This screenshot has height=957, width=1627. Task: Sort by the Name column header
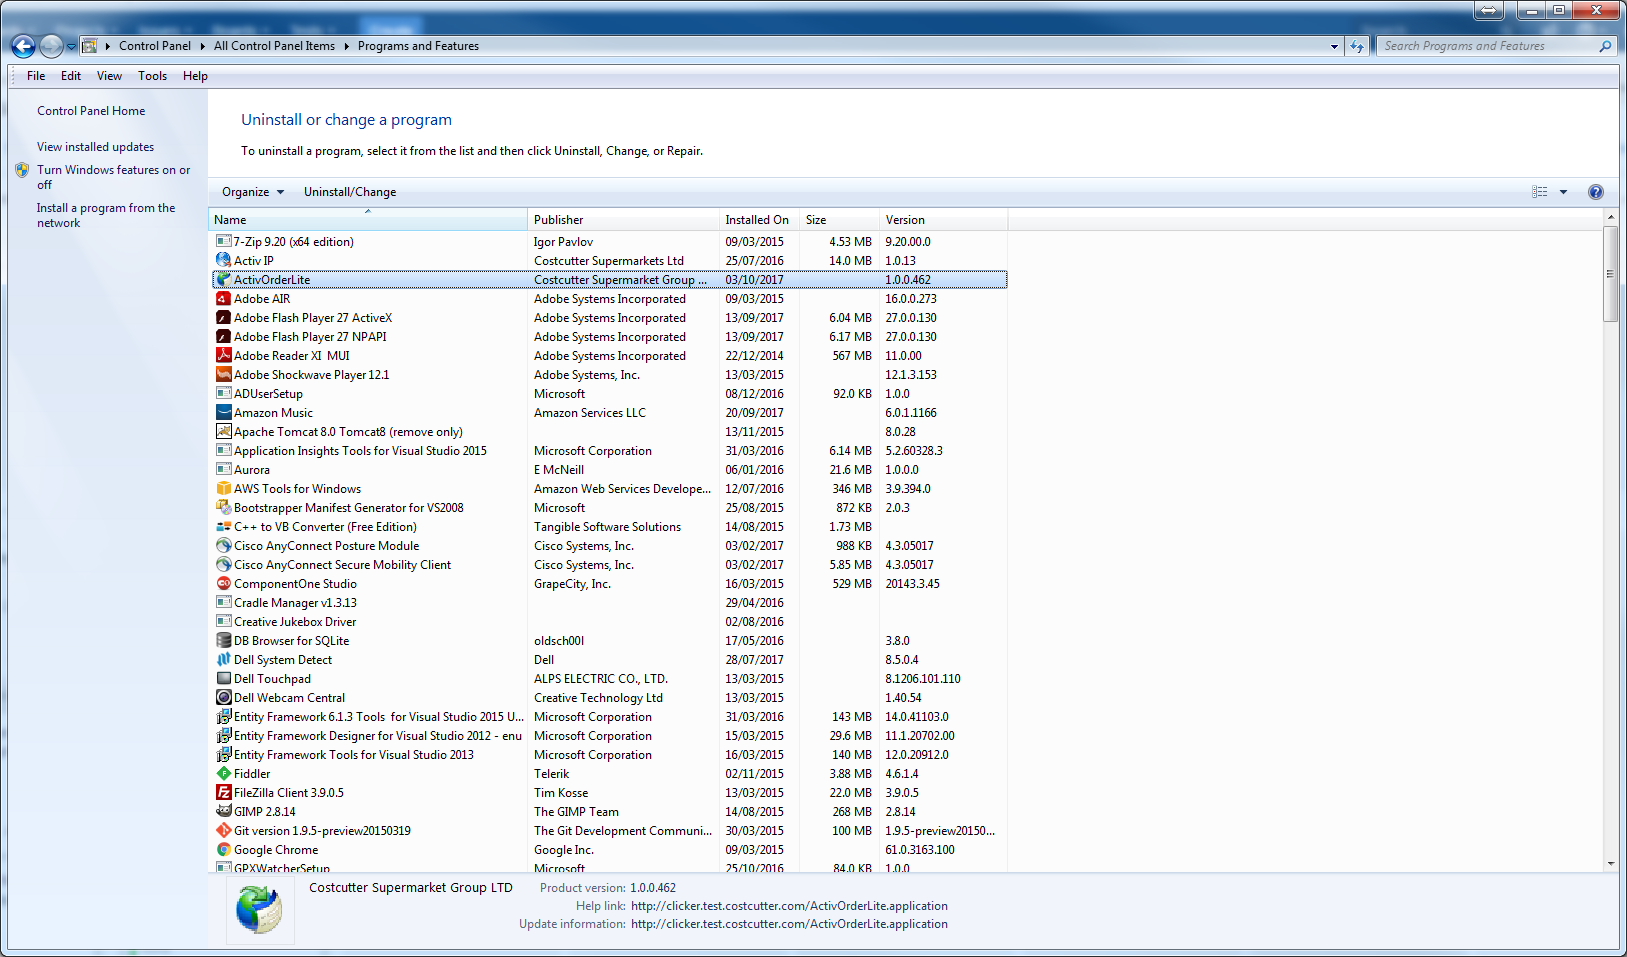(x=367, y=219)
